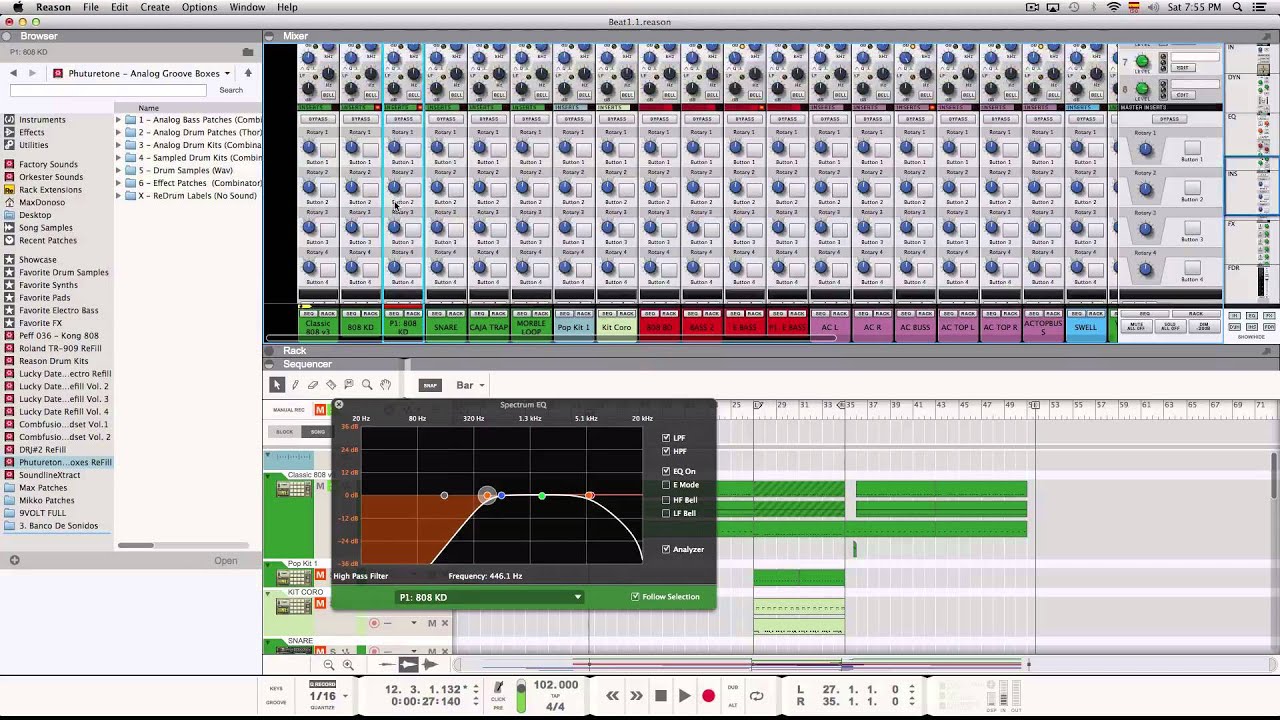Screen dimensions: 1280x720
Task: Open the 1/16 quantize value dropdown
Action: coord(329,696)
